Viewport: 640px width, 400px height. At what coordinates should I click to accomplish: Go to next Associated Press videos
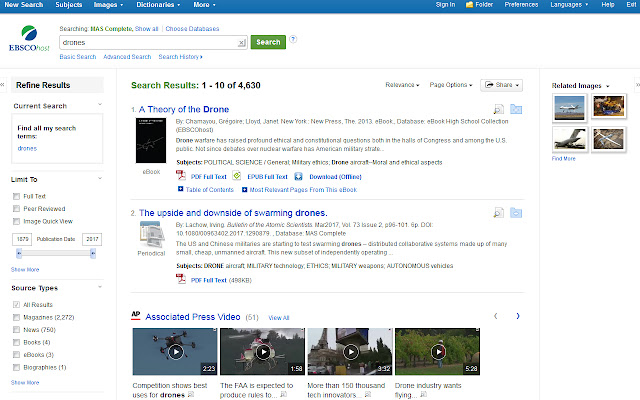pyautogui.click(x=518, y=316)
